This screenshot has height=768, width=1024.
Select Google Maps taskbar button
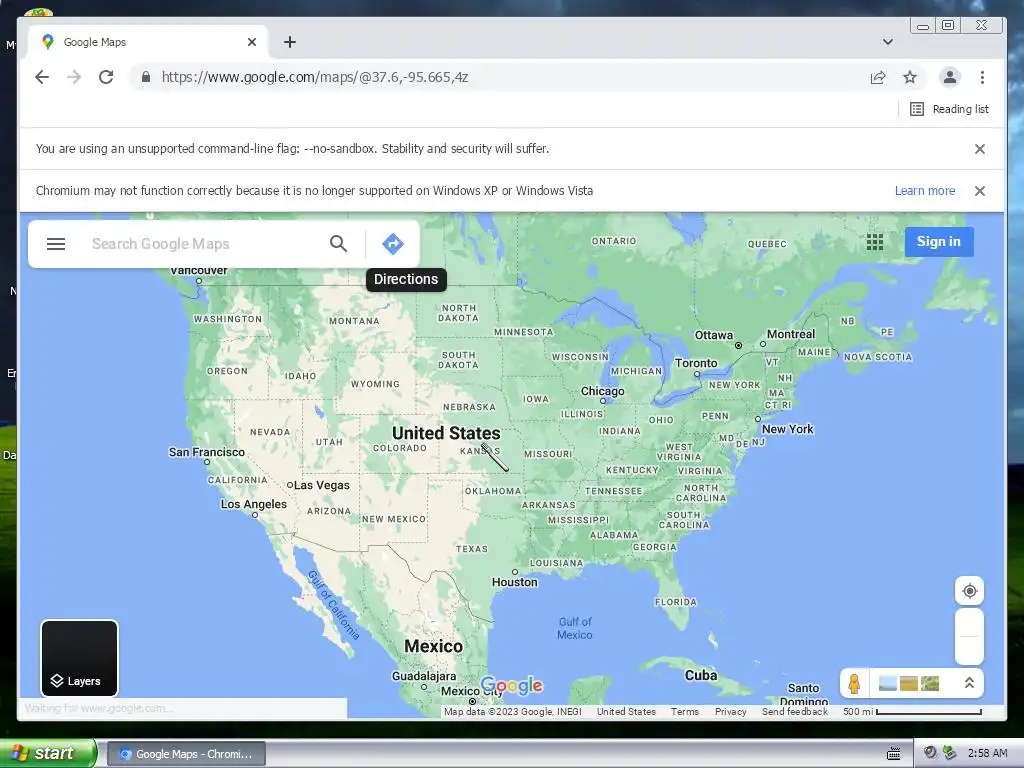pyautogui.click(x=186, y=754)
